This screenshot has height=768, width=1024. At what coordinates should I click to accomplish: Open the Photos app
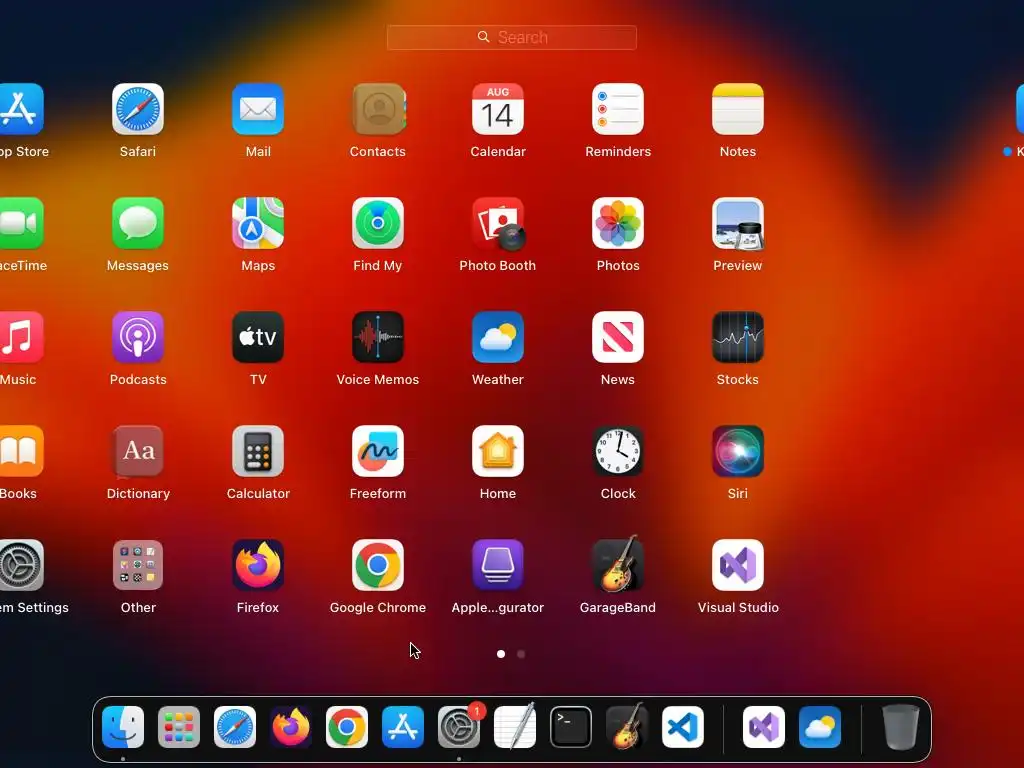click(x=618, y=223)
